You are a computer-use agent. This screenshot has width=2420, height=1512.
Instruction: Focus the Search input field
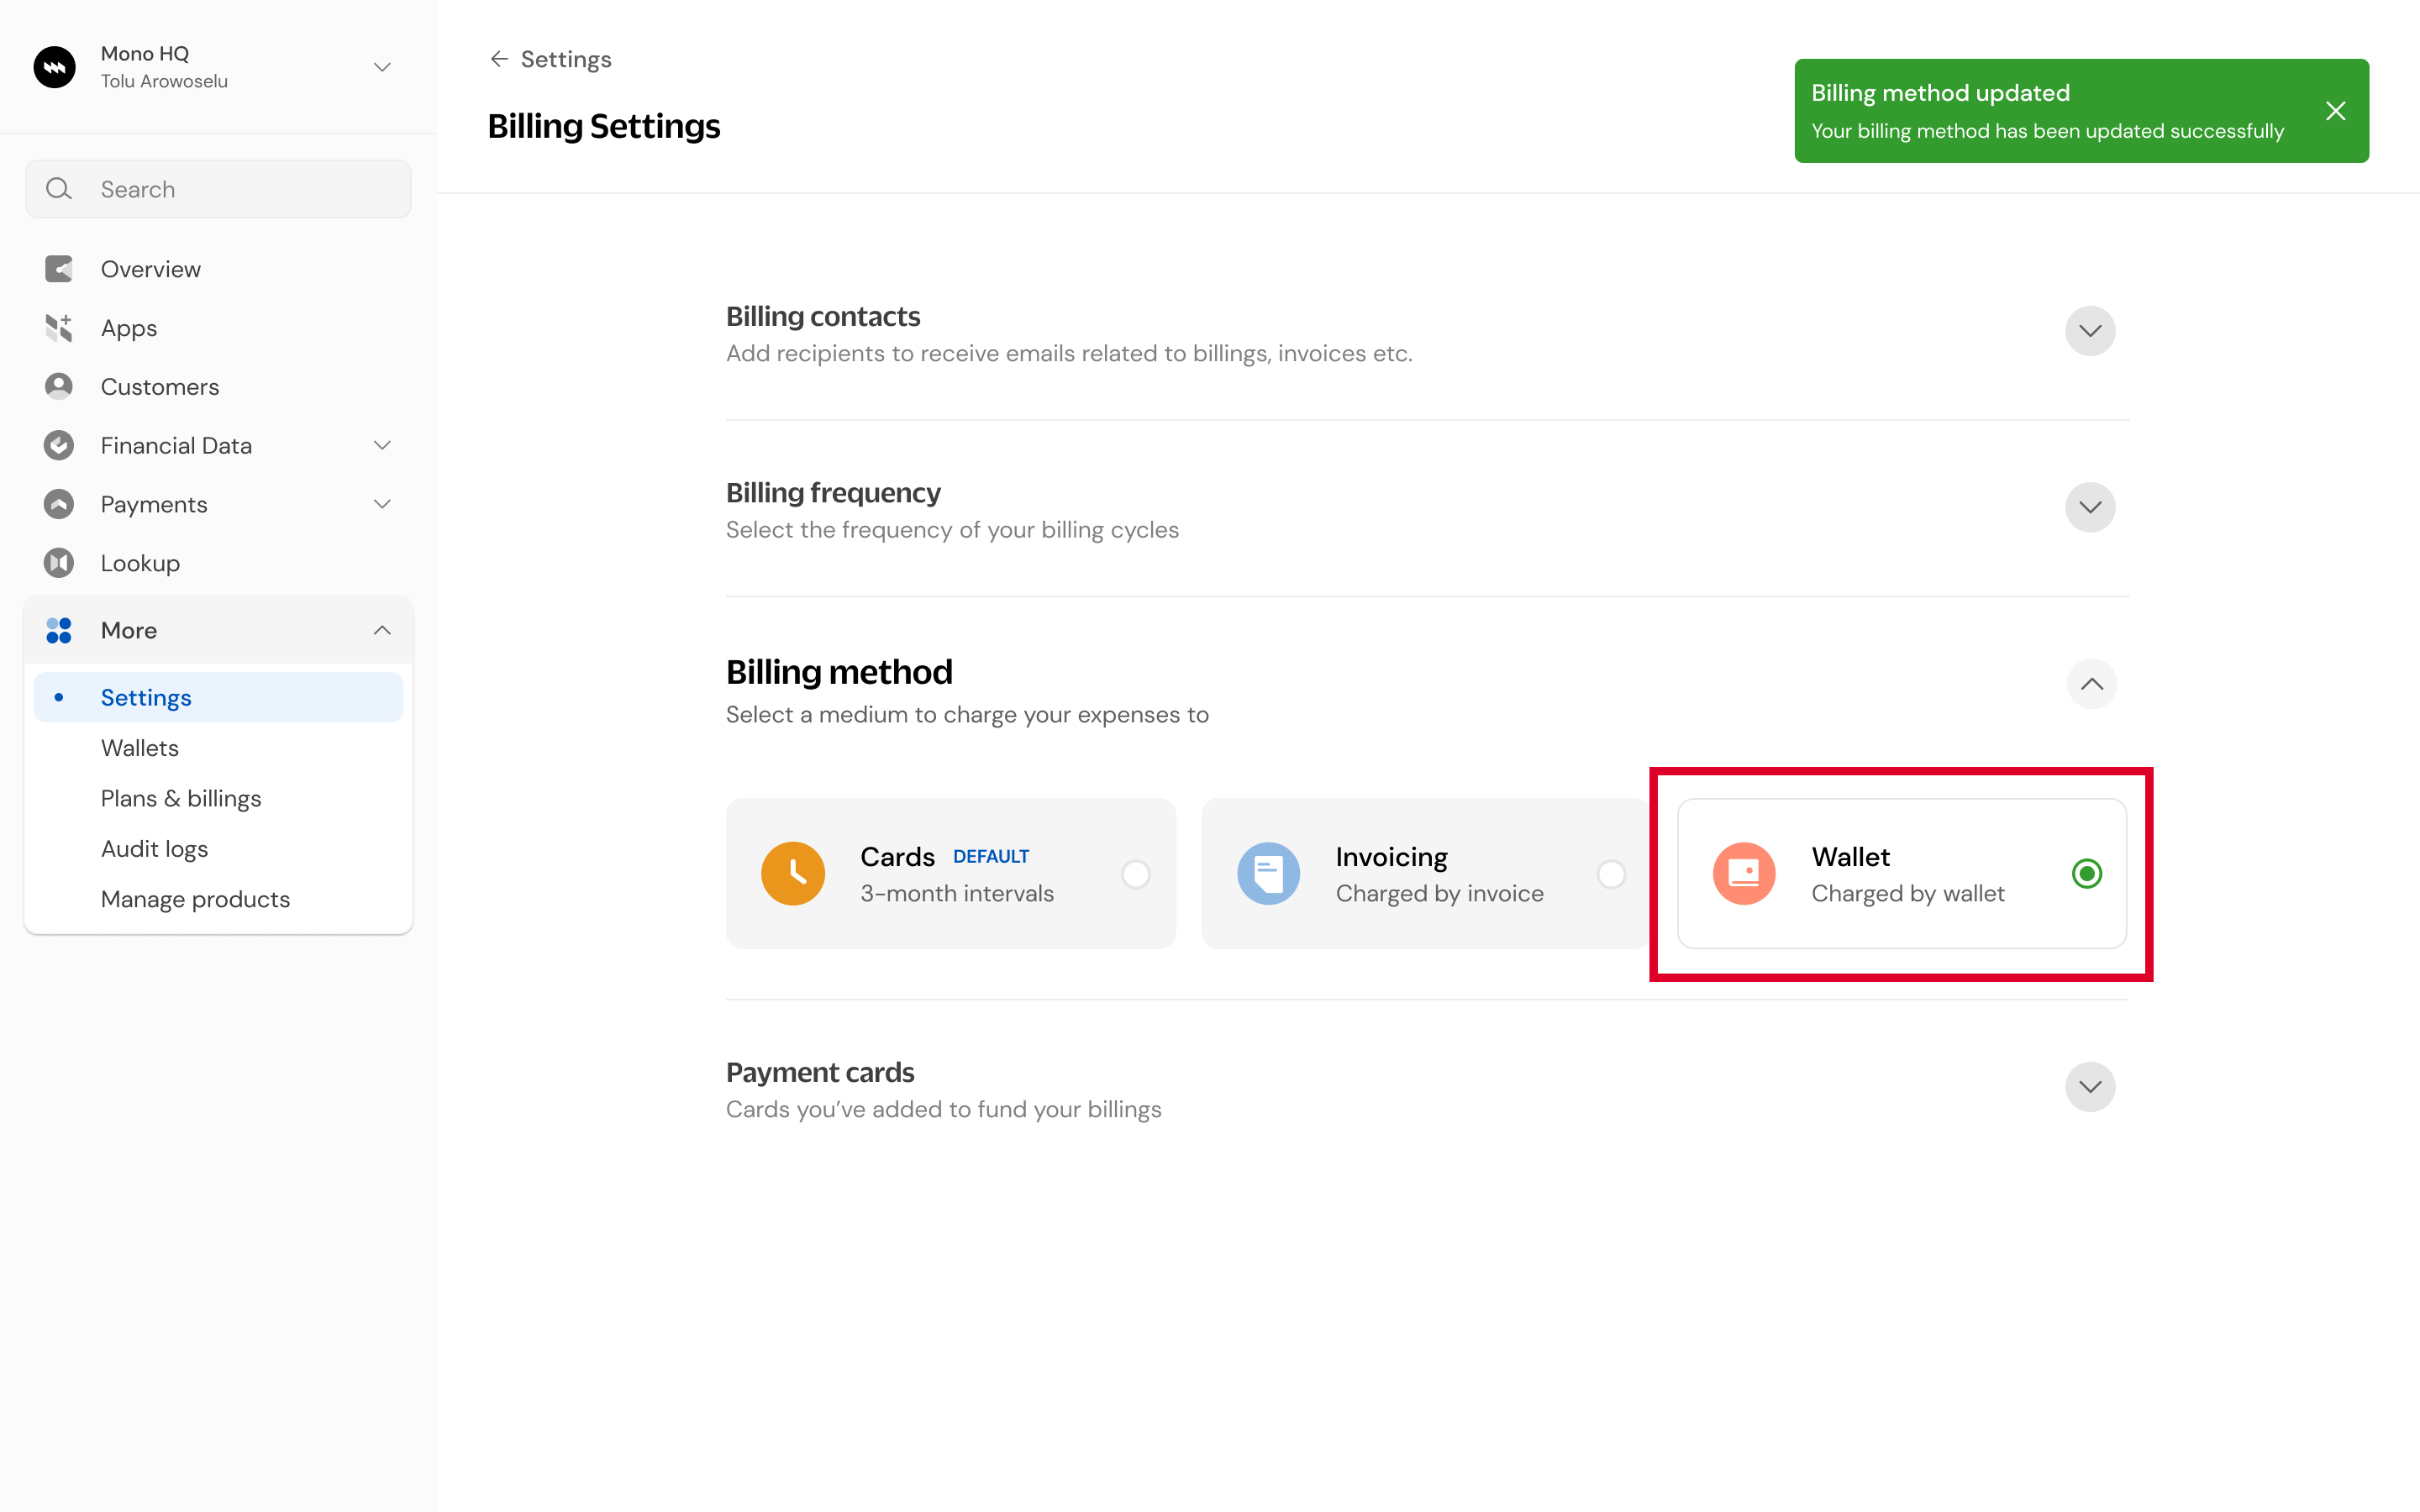coord(218,189)
